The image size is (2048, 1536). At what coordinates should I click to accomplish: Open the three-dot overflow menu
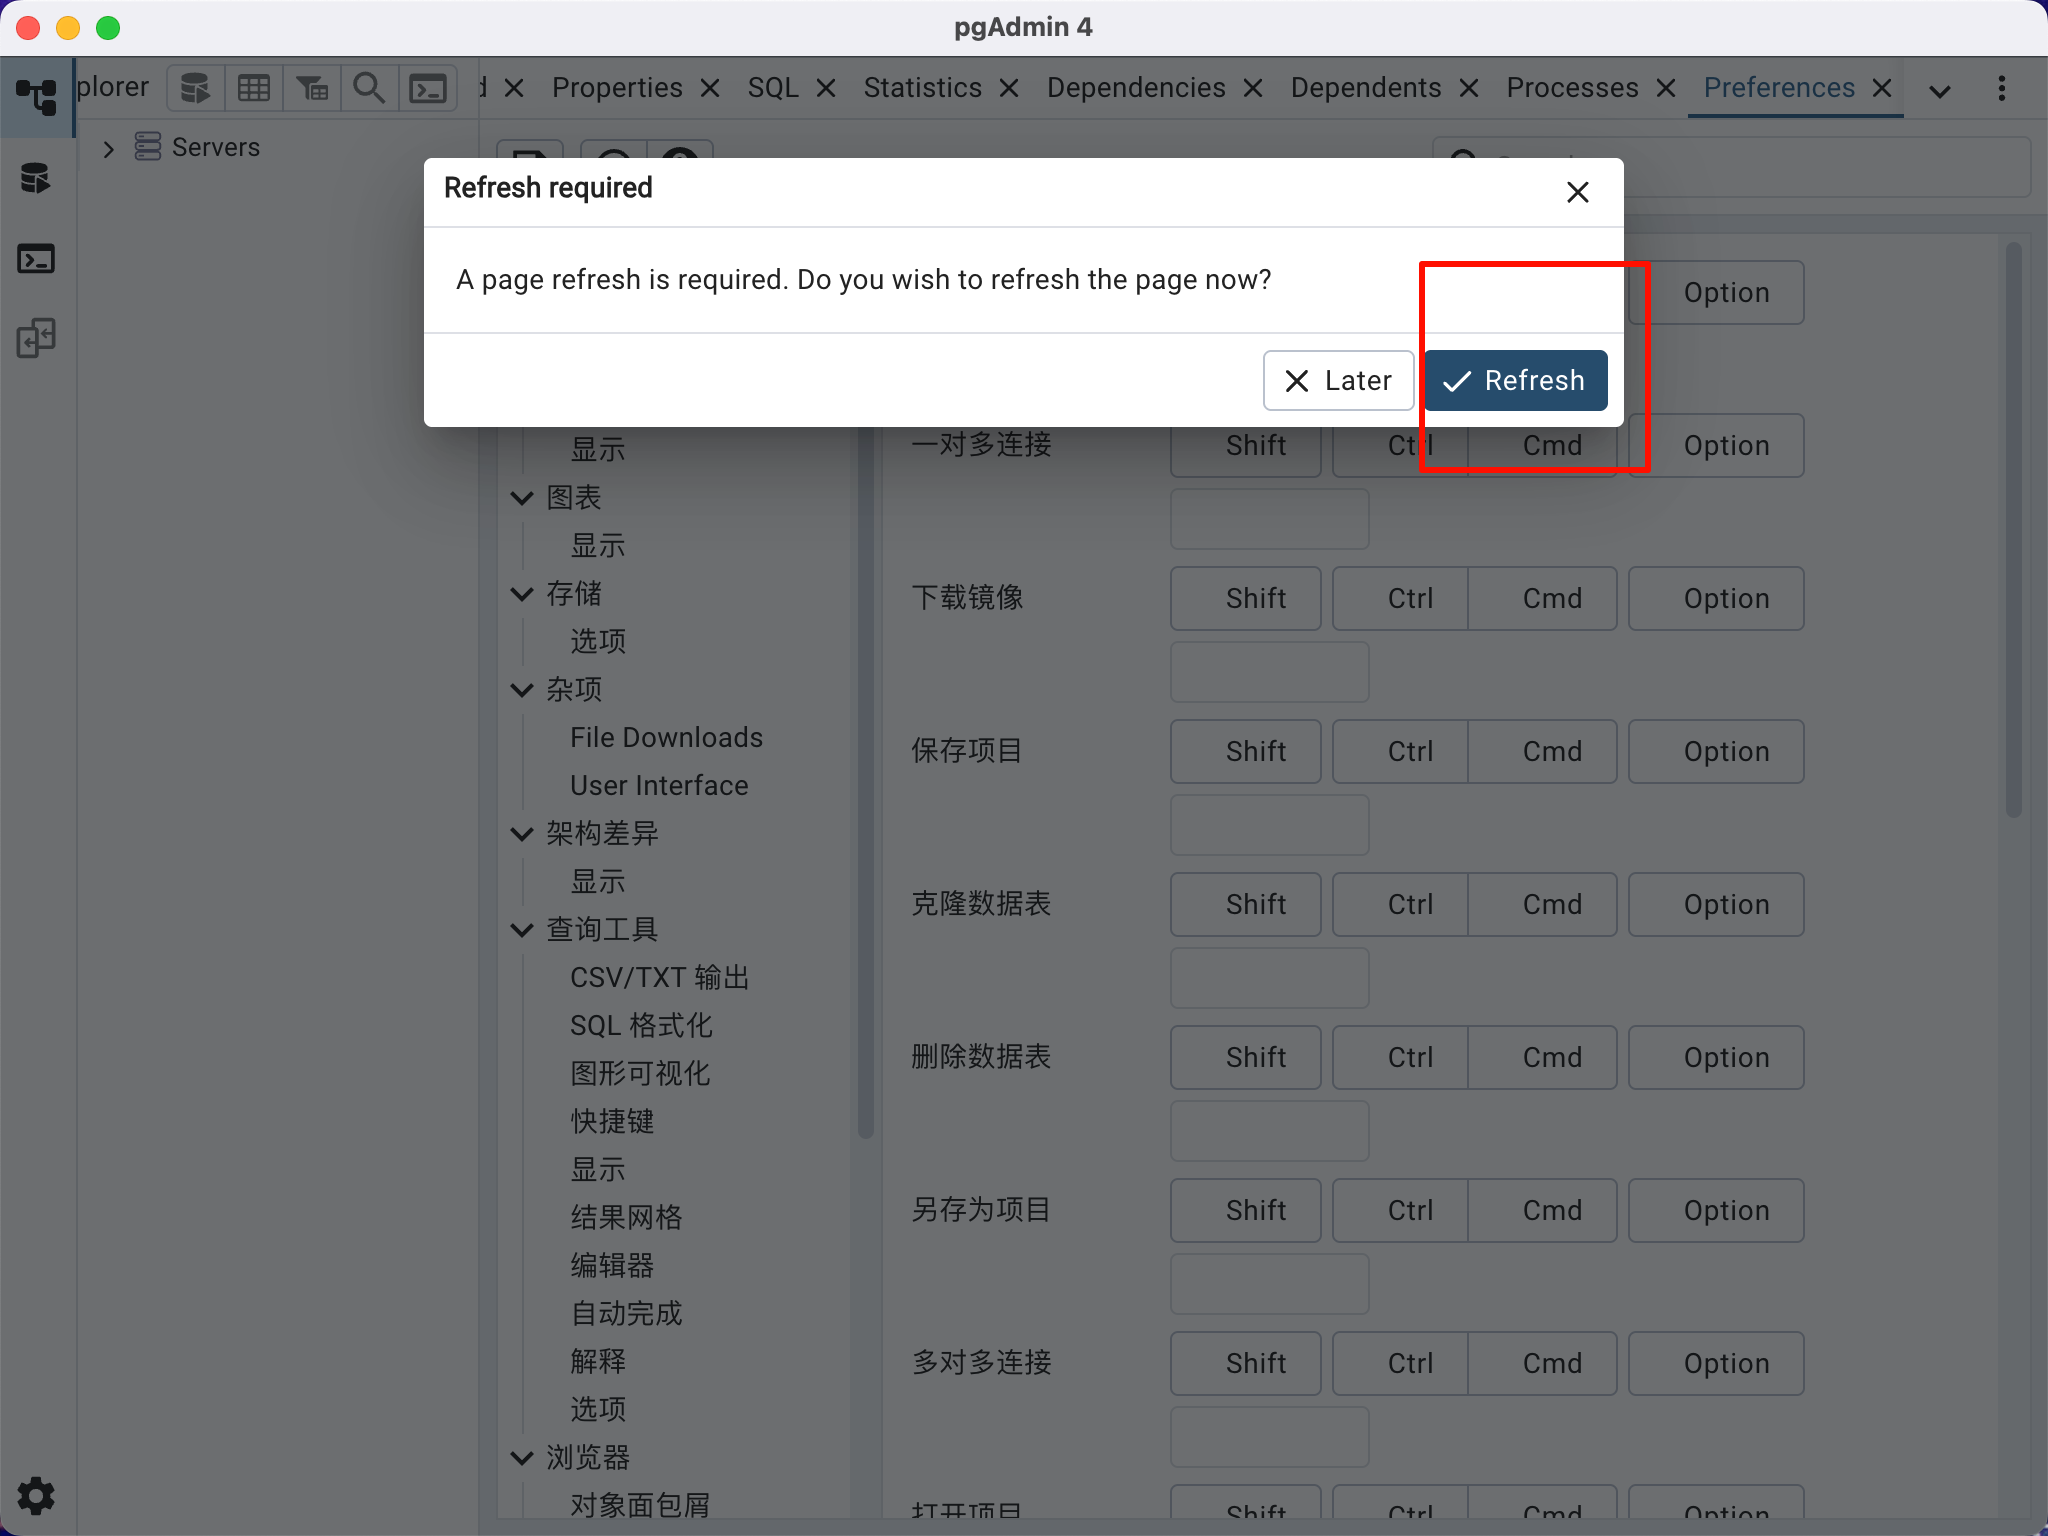2000,88
